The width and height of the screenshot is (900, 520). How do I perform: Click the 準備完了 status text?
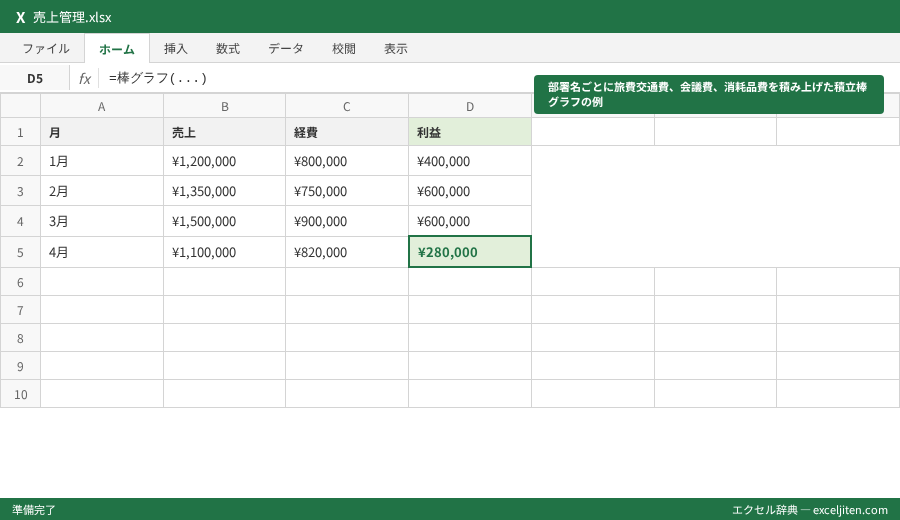tap(34, 510)
